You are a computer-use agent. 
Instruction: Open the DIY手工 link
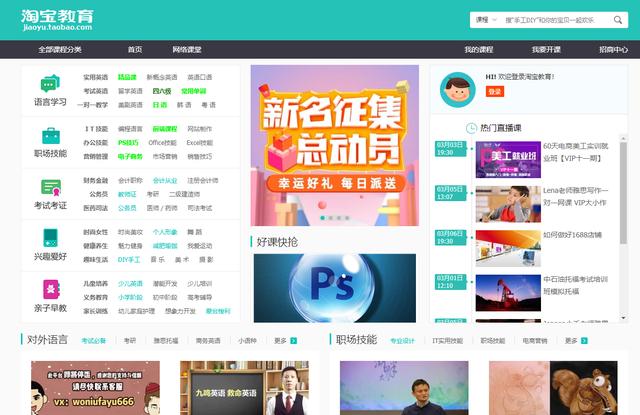coord(129,260)
